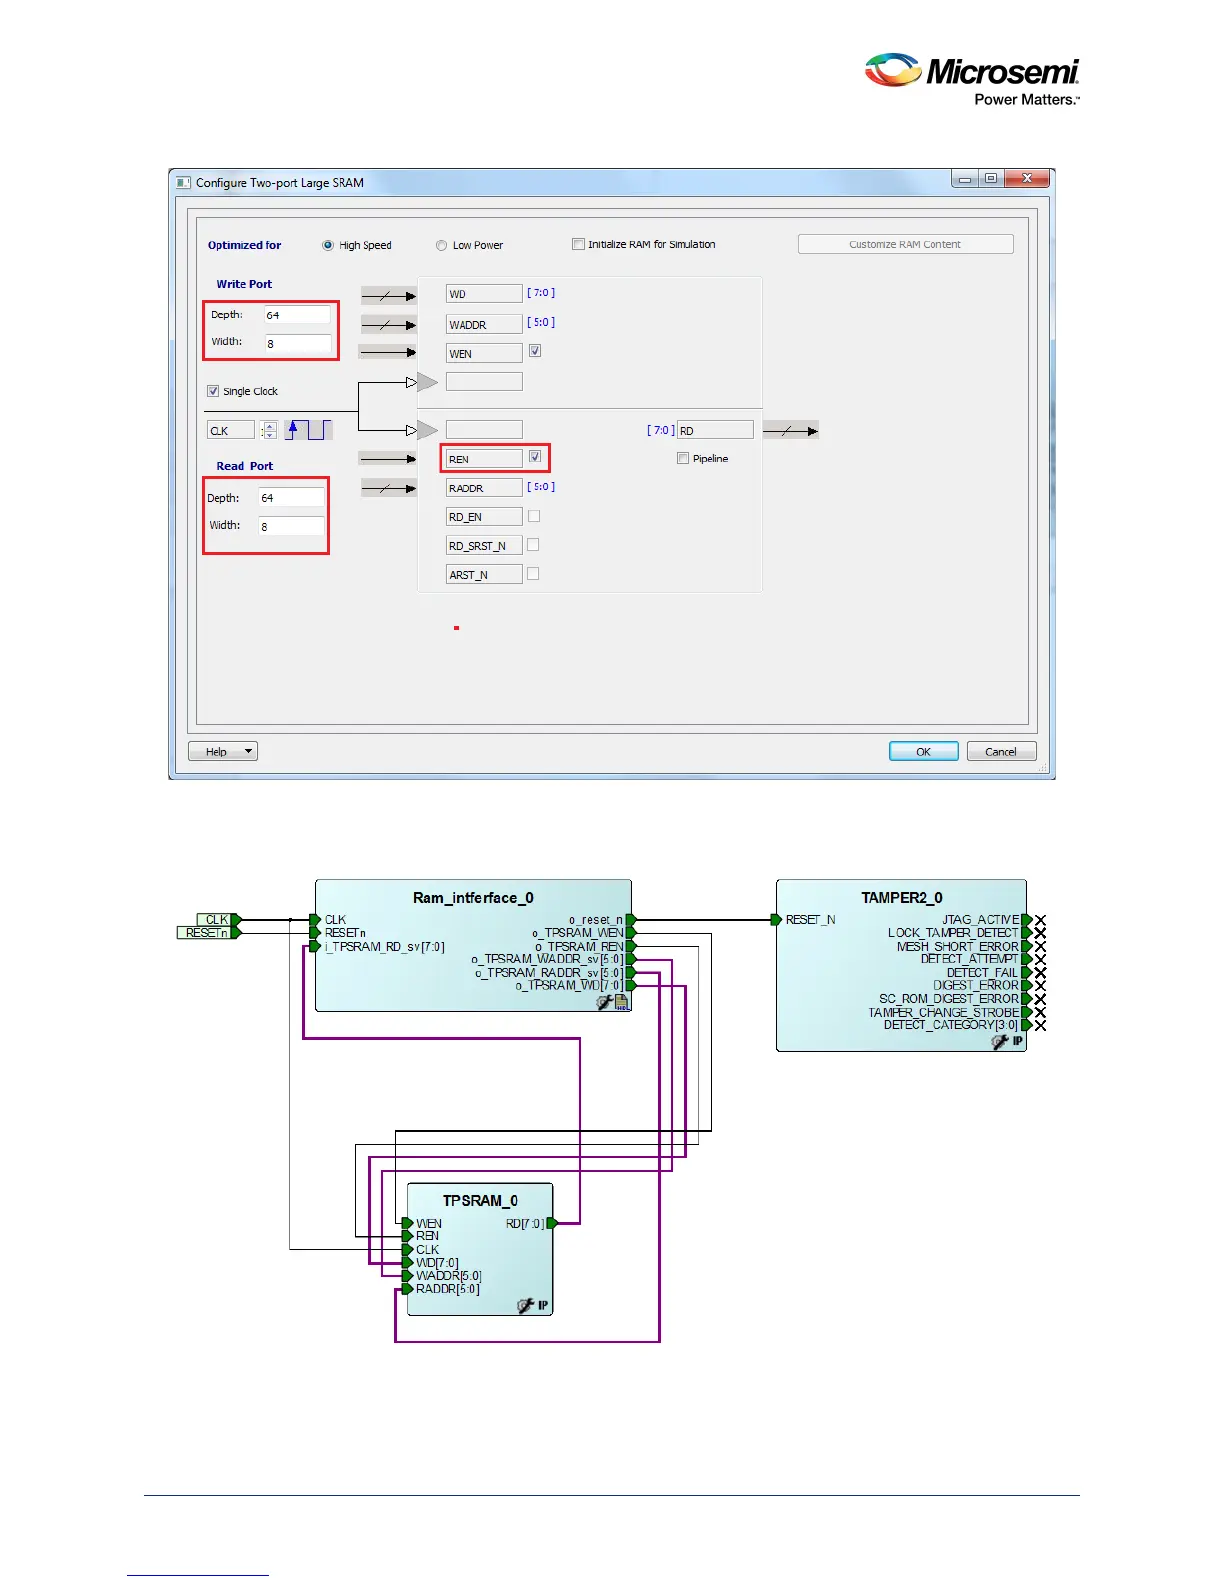Open the Help dropdown menu
Screen dimensions: 1224x1584
tap(223, 751)
